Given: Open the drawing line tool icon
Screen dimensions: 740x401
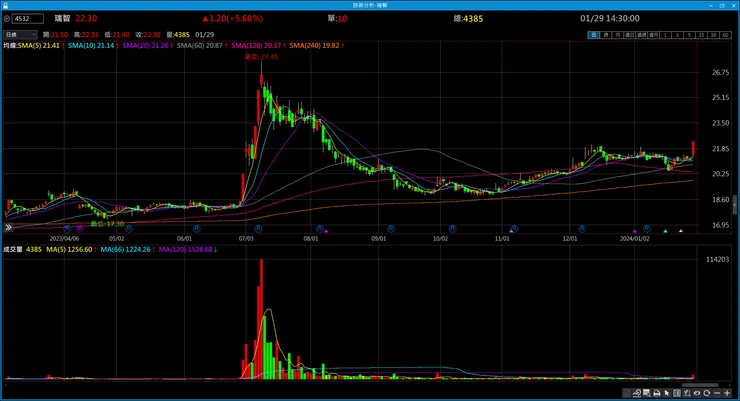Looking at the screenshot, I should coord(637,393).
